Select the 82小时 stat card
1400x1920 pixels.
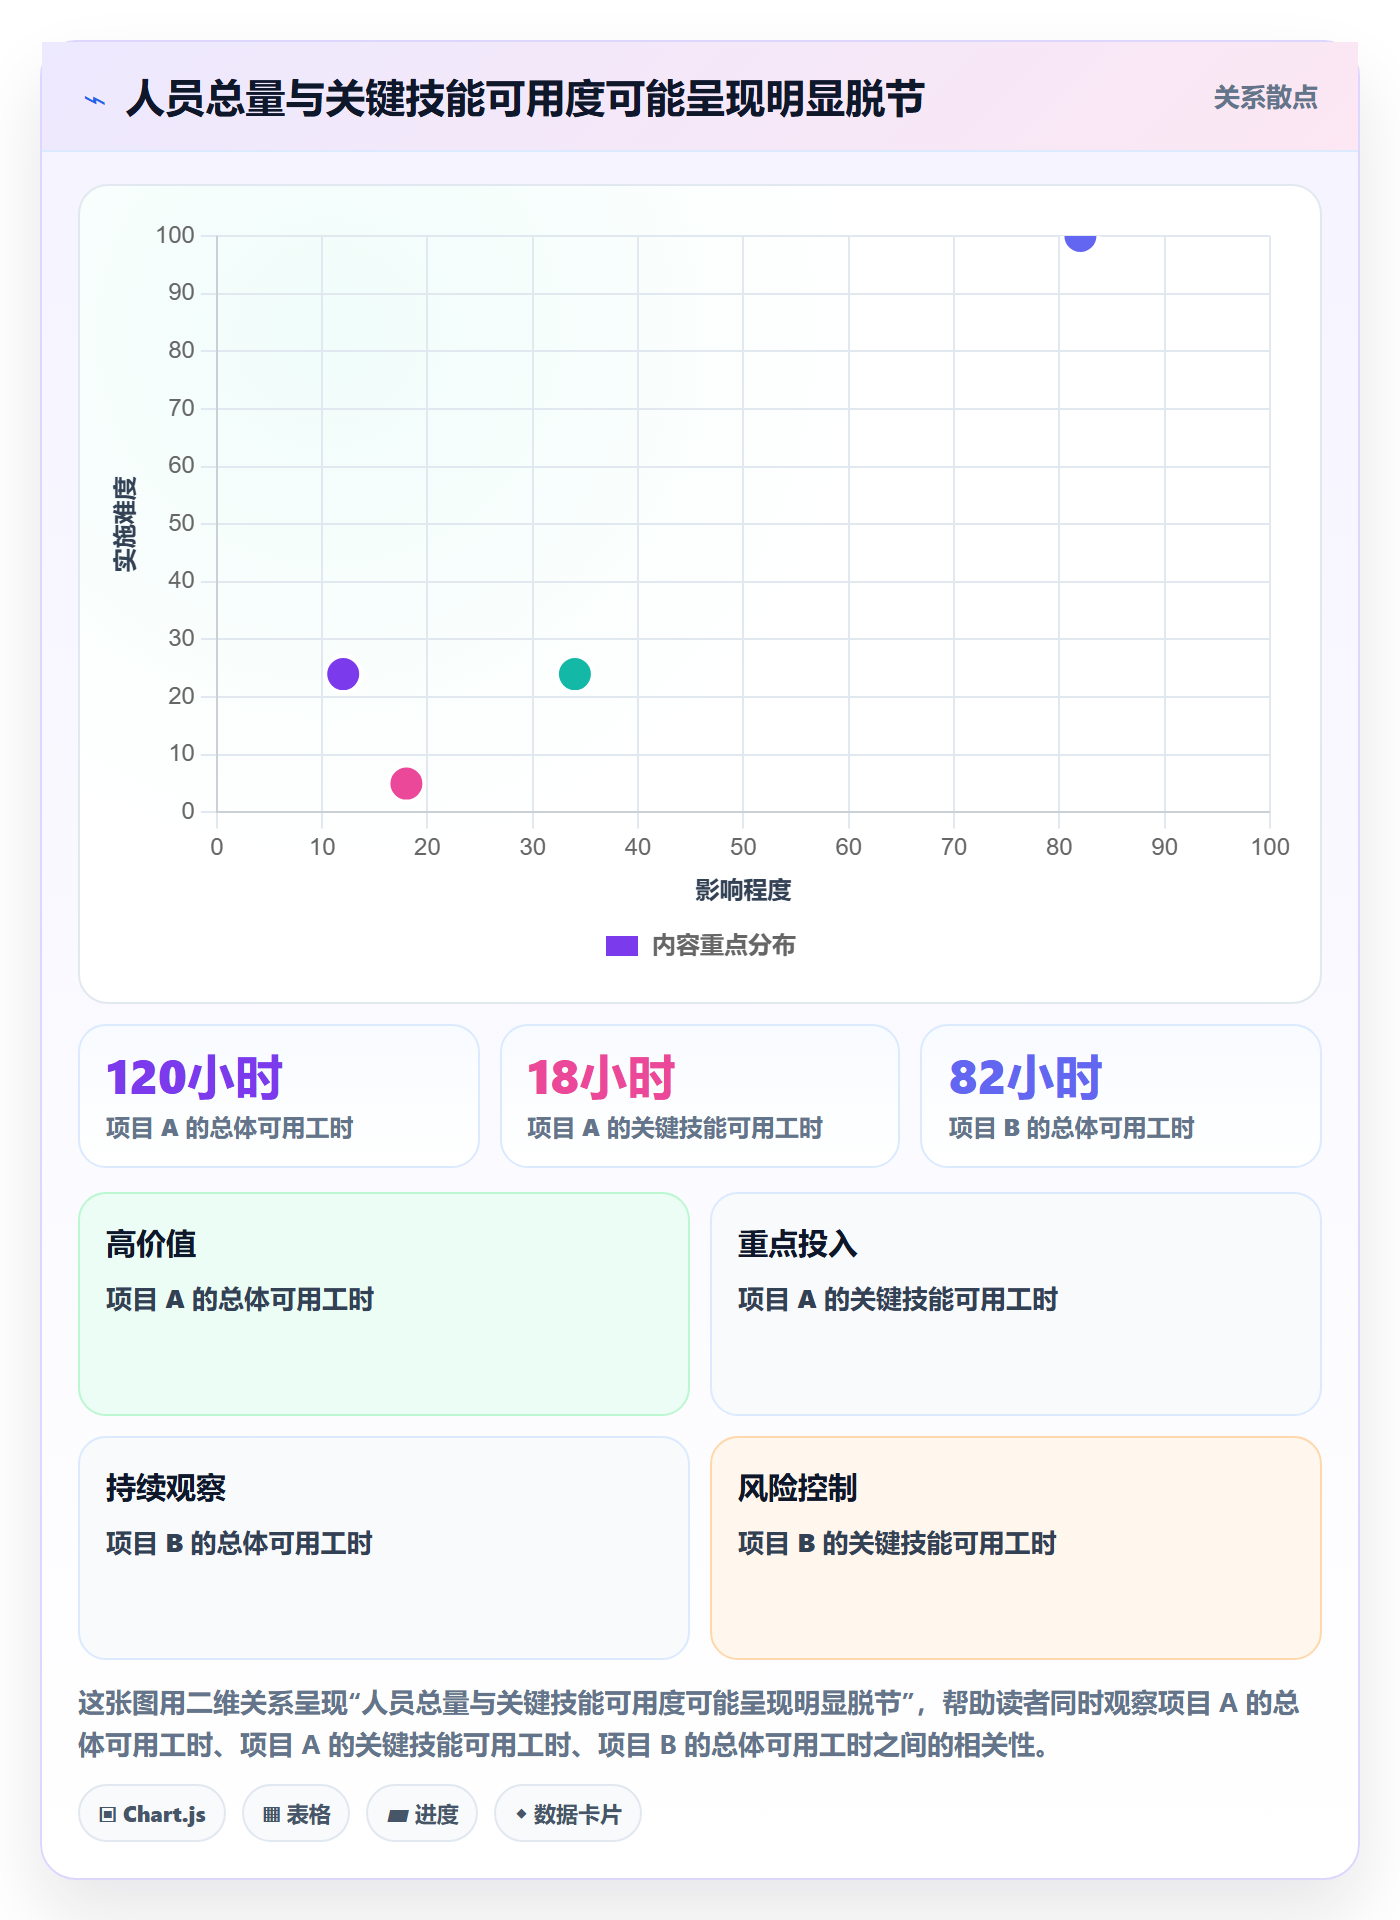(1121, 1096)
